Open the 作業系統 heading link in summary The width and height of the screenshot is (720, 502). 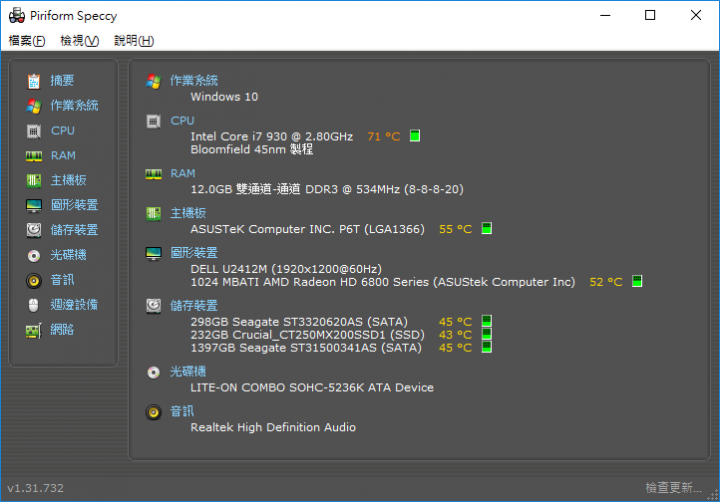(x=194, y=81)
